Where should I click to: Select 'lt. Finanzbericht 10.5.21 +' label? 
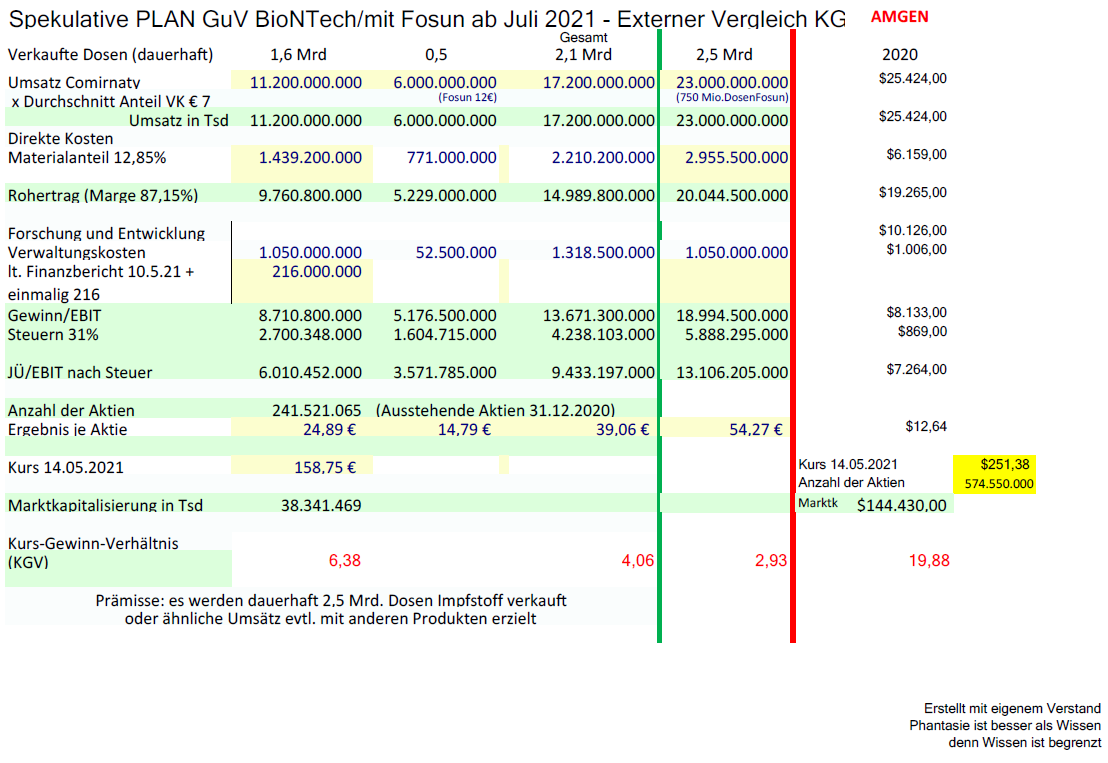[x=100, y=272]
